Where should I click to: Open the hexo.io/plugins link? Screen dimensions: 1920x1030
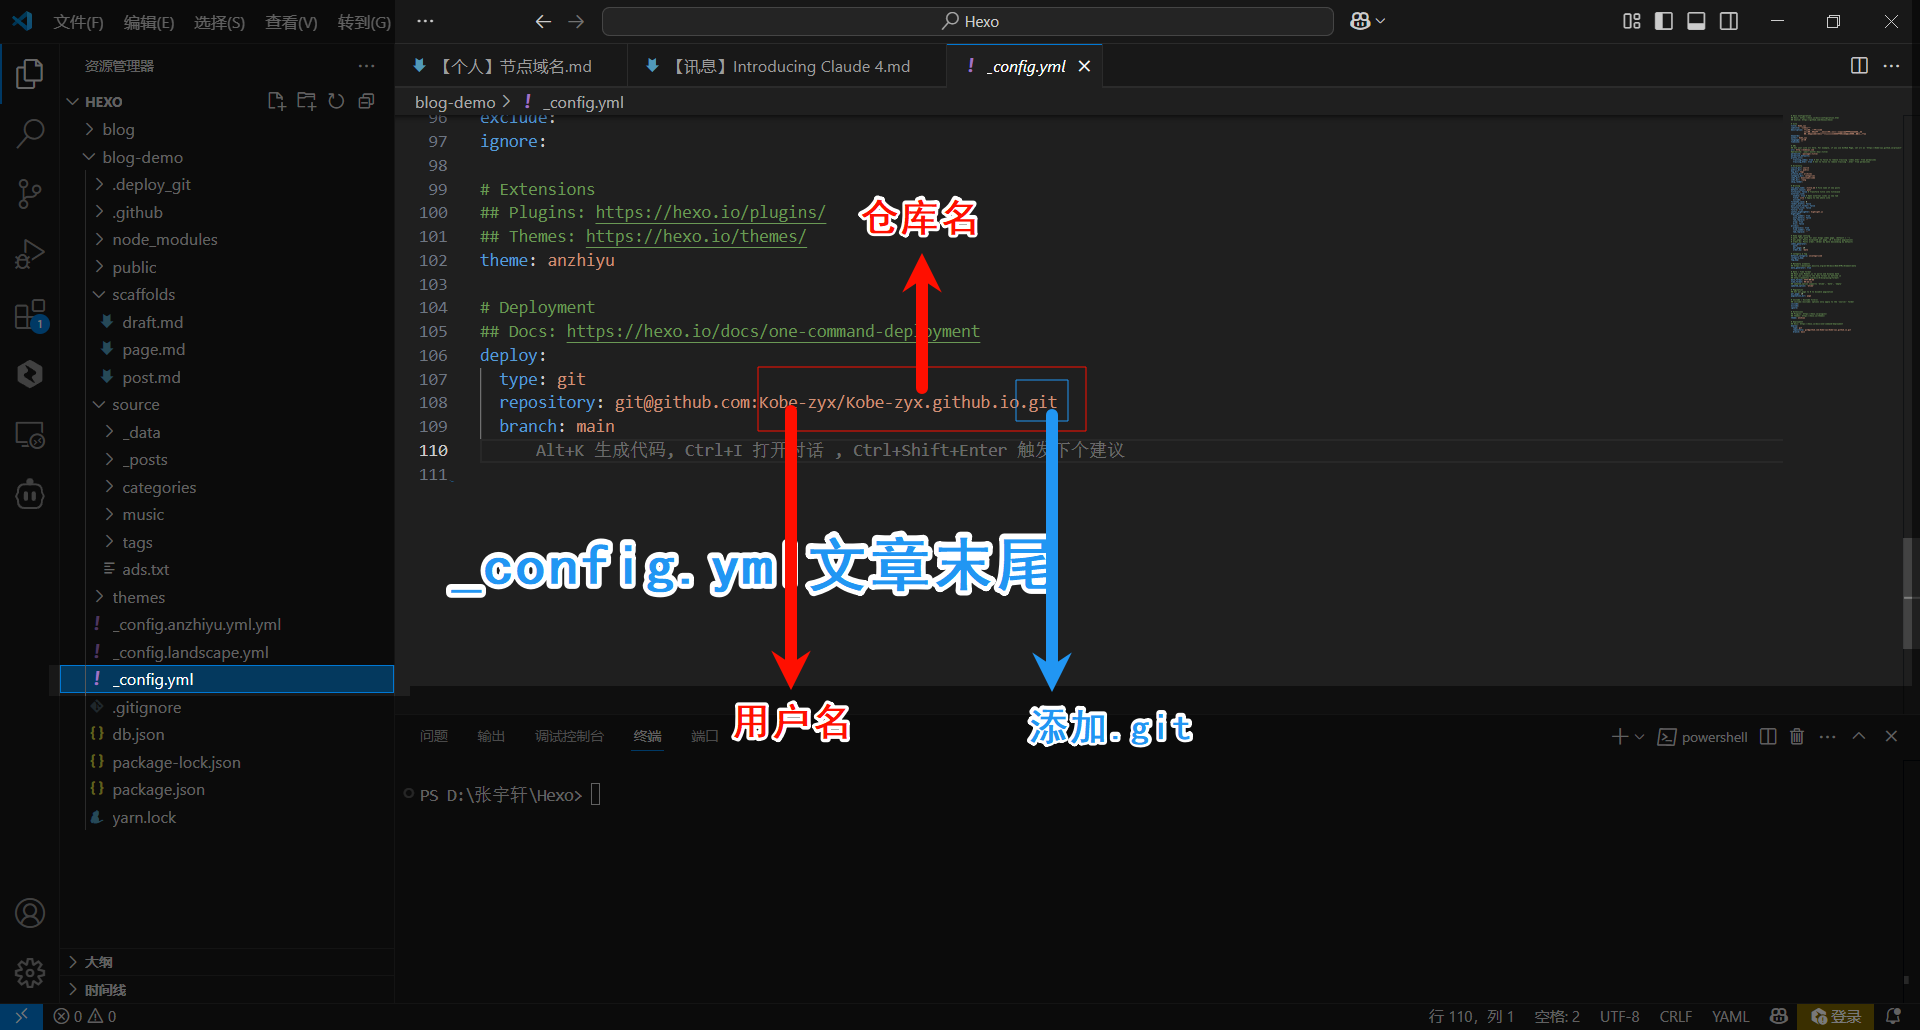pos(710,212)
